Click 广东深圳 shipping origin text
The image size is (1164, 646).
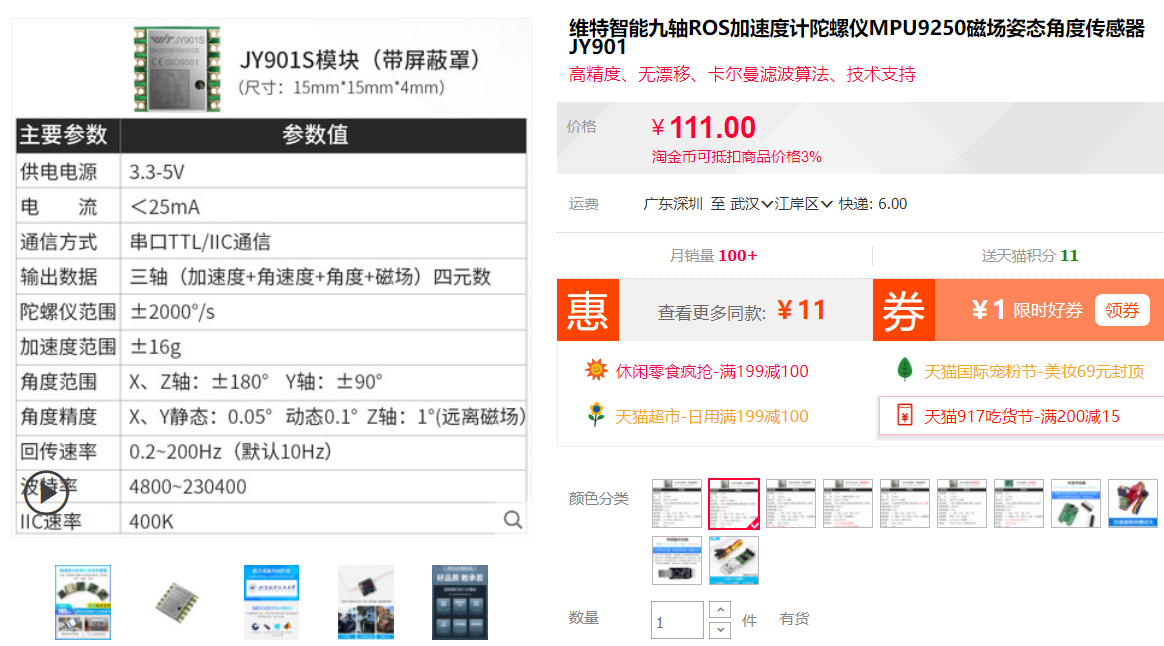(x=673, y=204)
